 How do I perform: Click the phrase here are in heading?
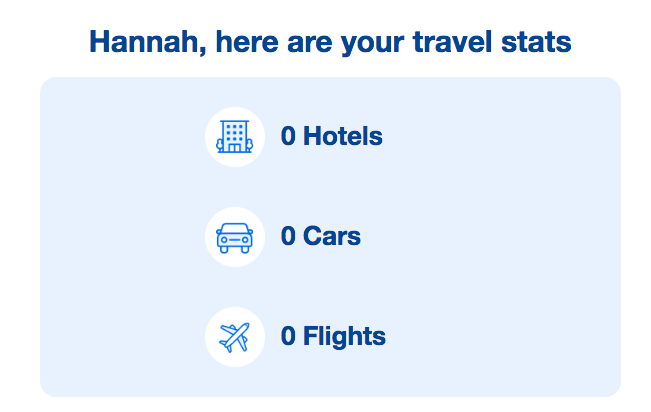tap(274, 42)
